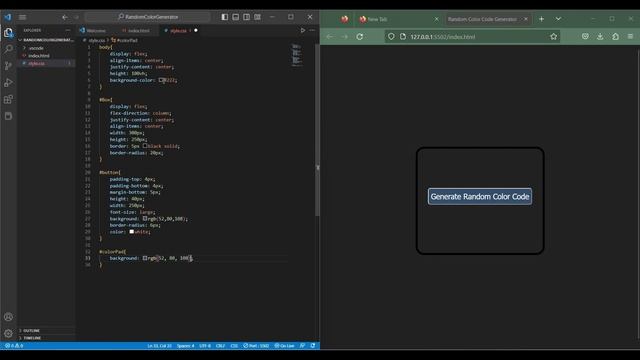Open the Accounts menu in VS Code
The height and width of the screenshot is (360, 640).
pos(8,317)
